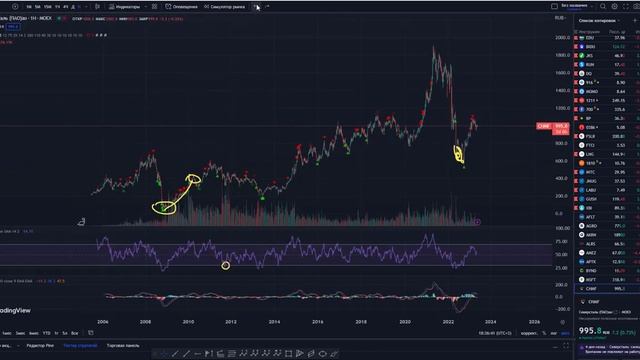The image size is (640, 360).
Task: Open price scale settings gear near time axis
Action: pos(562,322)
